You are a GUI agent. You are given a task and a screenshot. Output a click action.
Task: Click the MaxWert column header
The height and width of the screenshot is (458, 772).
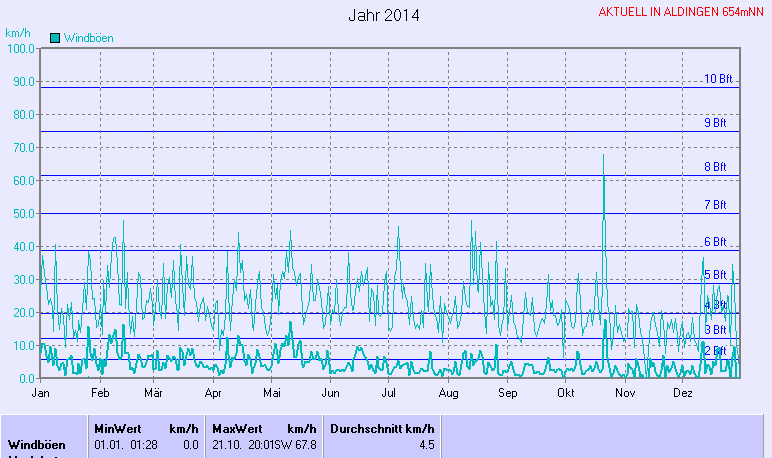(x=237, y=428)
